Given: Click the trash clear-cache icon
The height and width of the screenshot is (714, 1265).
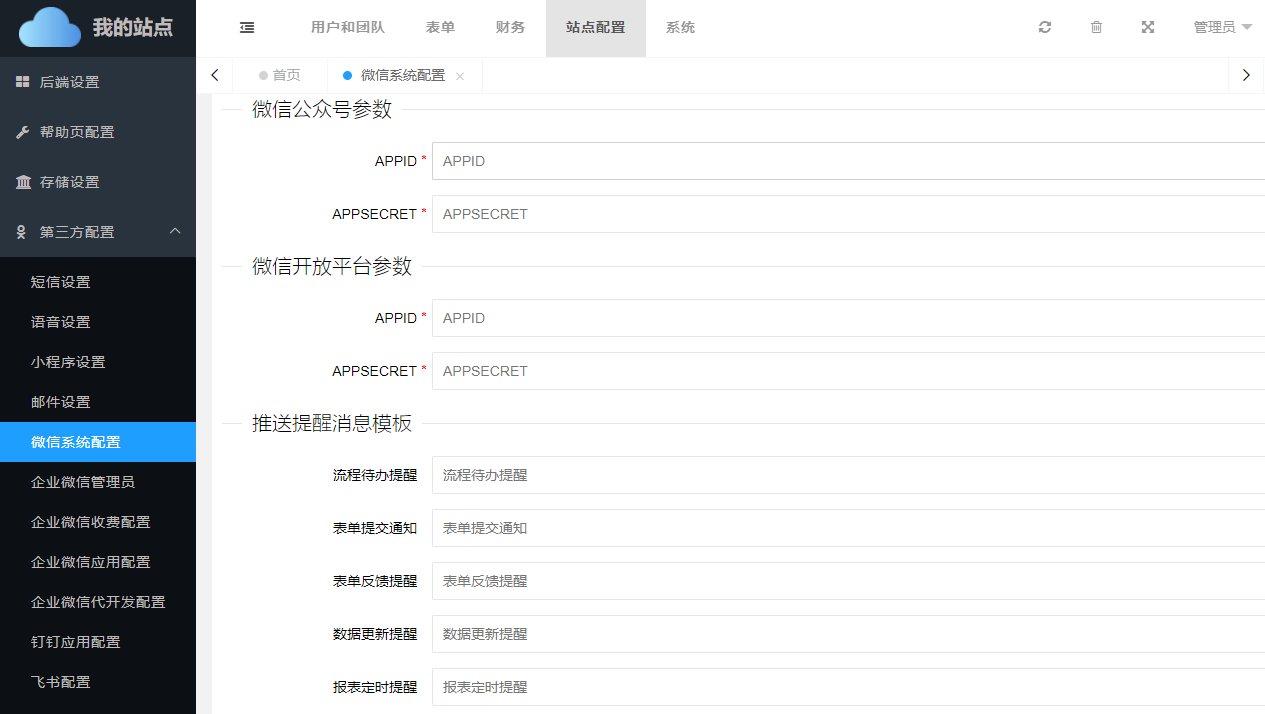Looking at the screenshot, I should pyautogui.click(x=1096, y=28).
